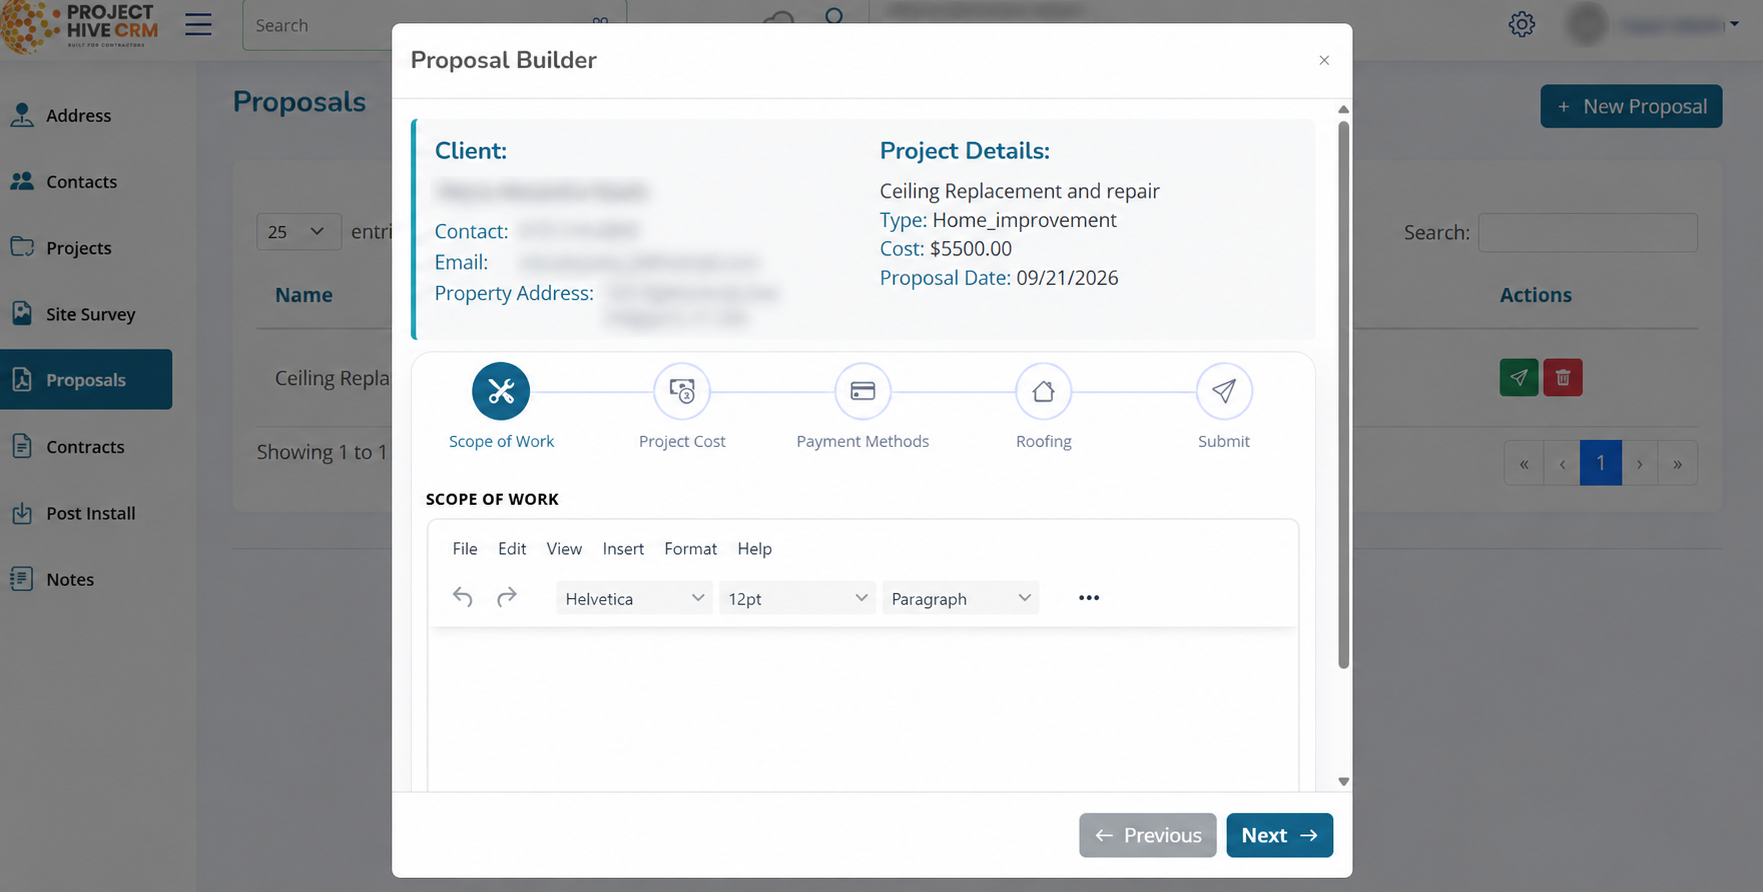Open the editor View menu
The width and height of the screenshot is (1763, 892).
(x=564, y=548)
